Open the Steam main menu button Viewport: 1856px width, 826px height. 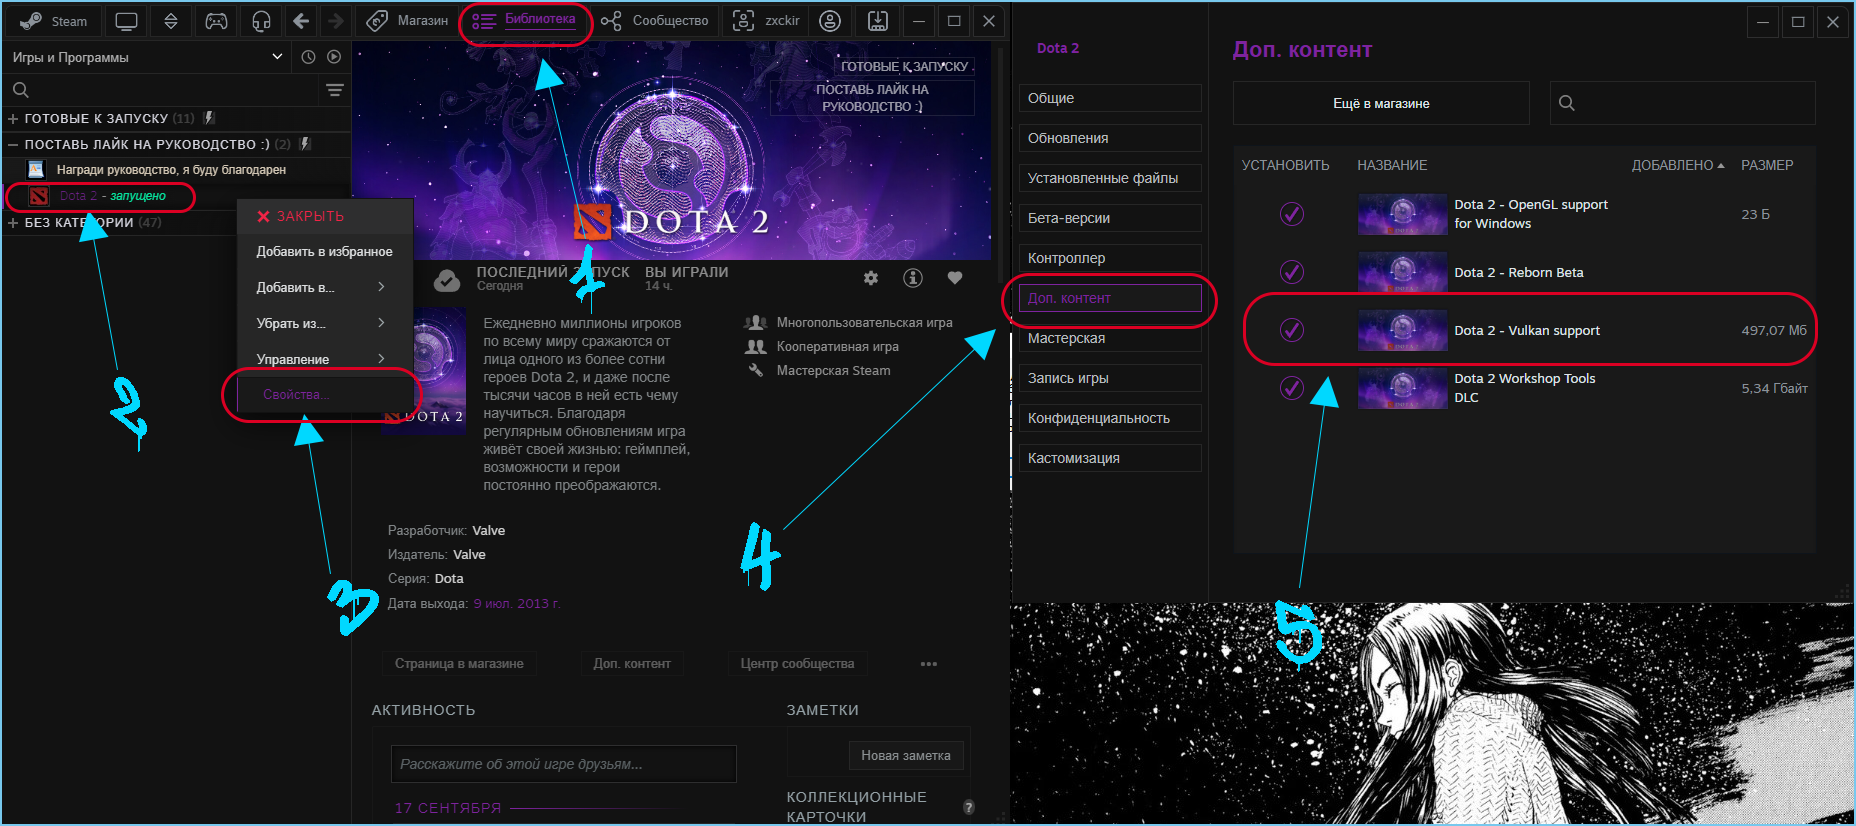point(54,21)
